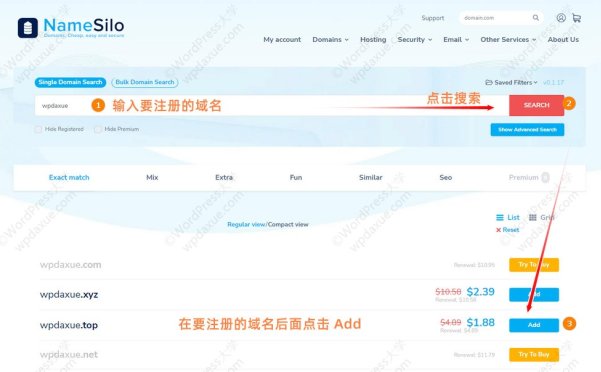Open the shopping cart icon
Screen dimensions: 601x372
coord(576,18)
